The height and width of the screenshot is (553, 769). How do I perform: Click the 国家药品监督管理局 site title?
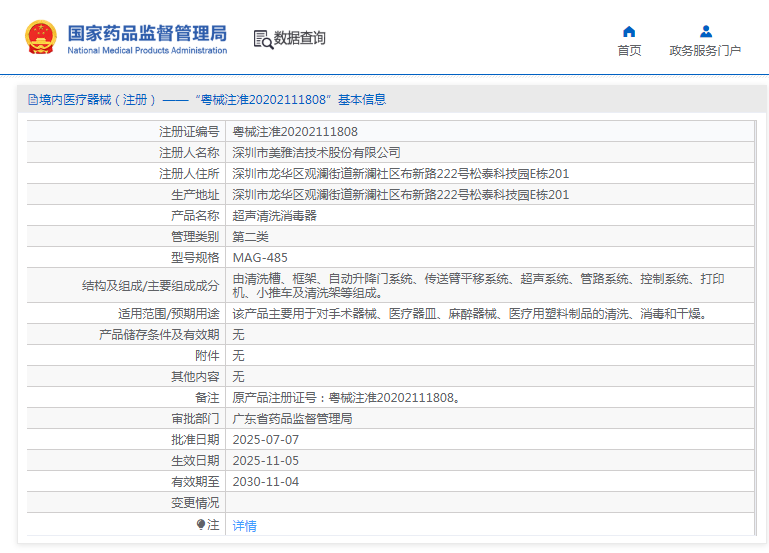pos(147,34)
